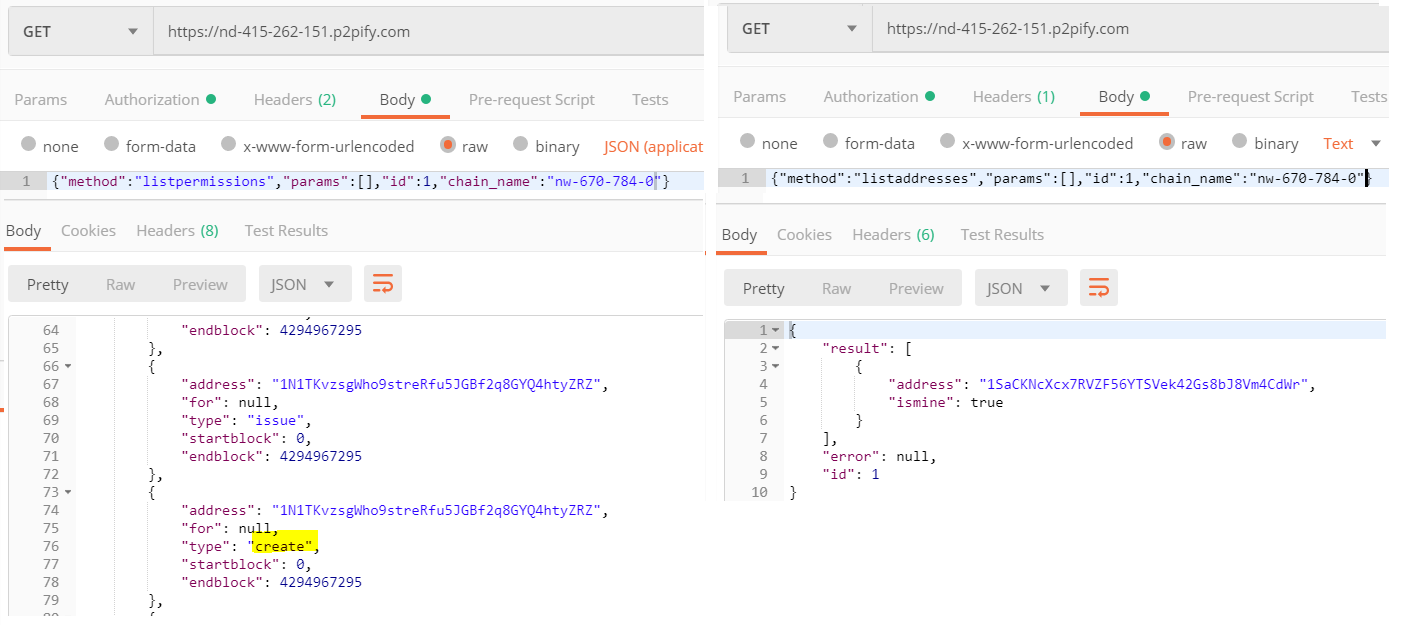Open JSON format dropdown in right response
Viewport: 1405px width, 636px height.
coord(1021,288)
